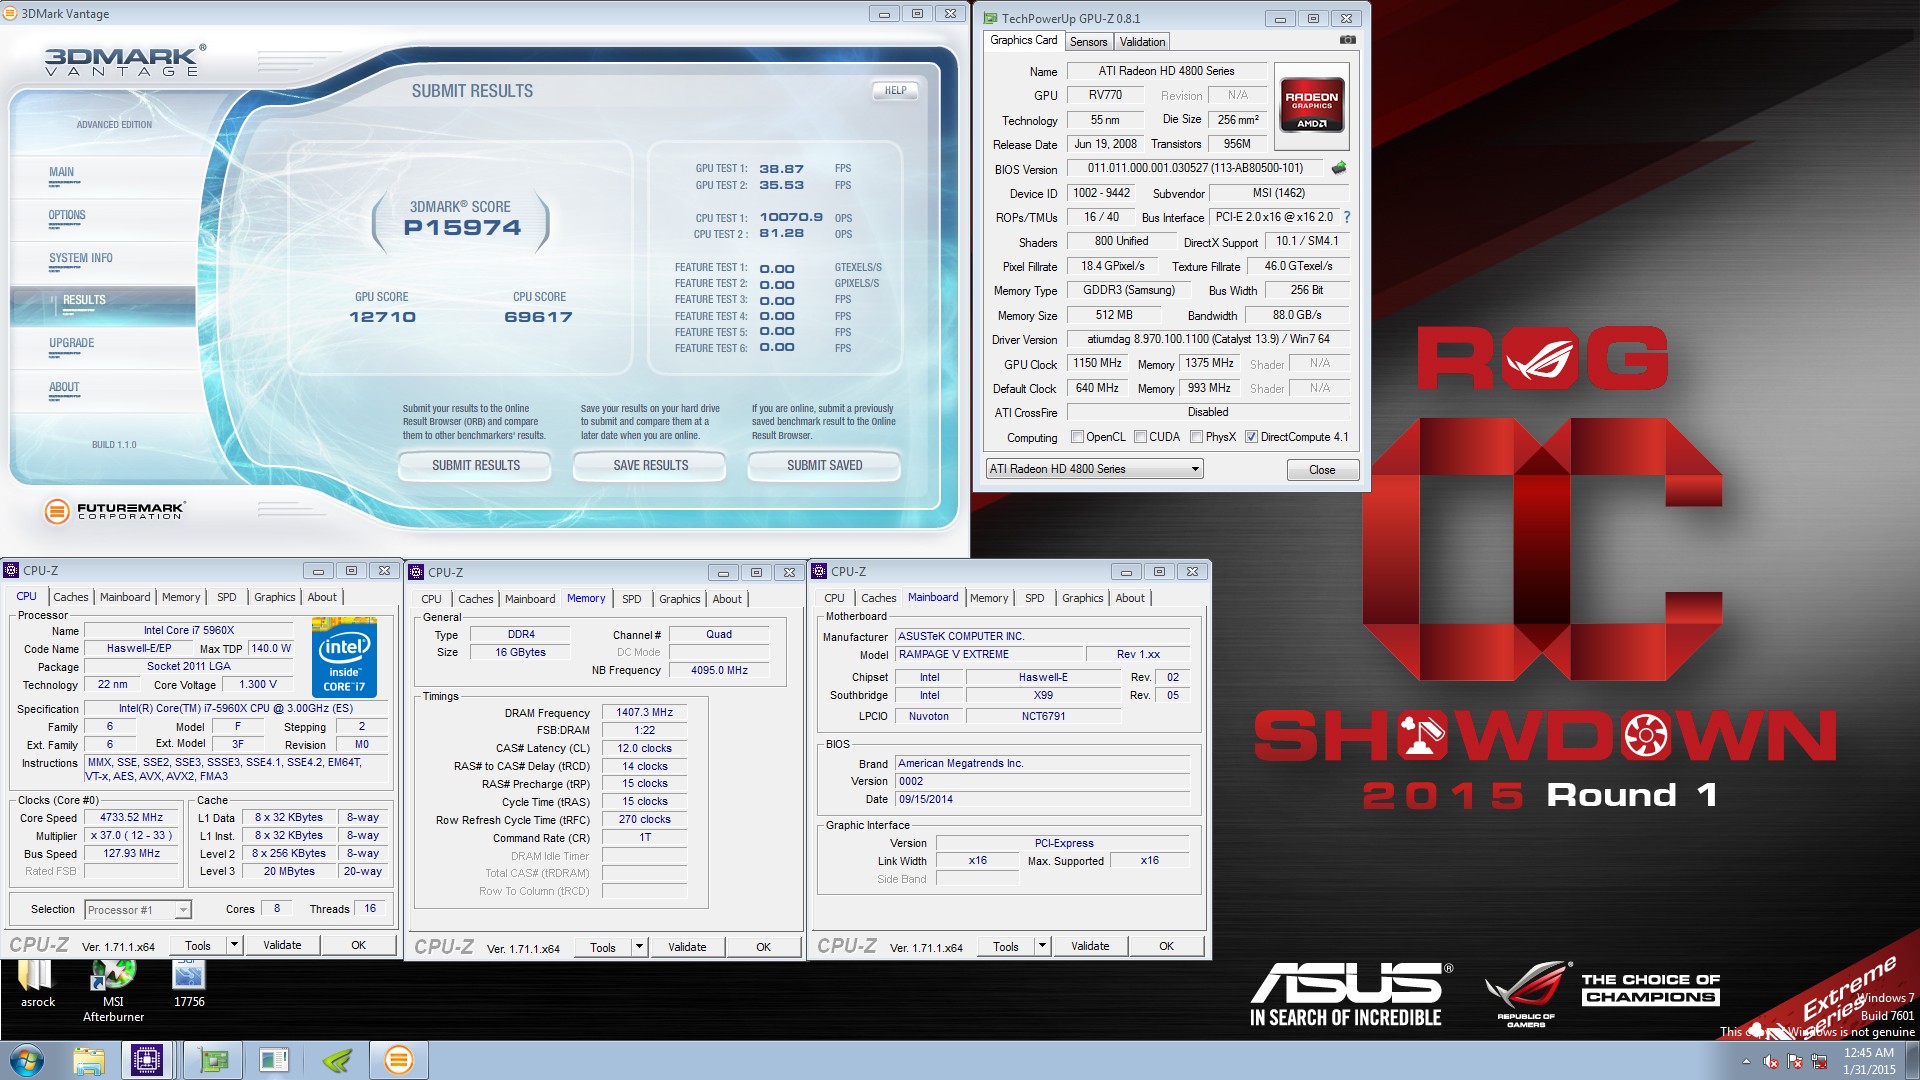Screen dimensions: 1920x1080
Task: Switch to Caches tab in CPU-Z CPU window
Action: tap(71, 597)
